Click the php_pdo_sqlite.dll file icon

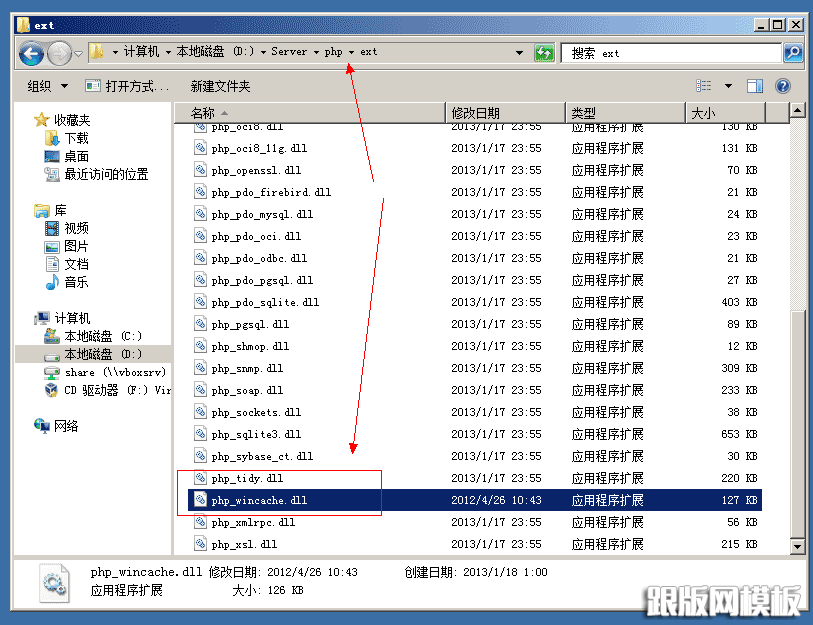[200, 302]
